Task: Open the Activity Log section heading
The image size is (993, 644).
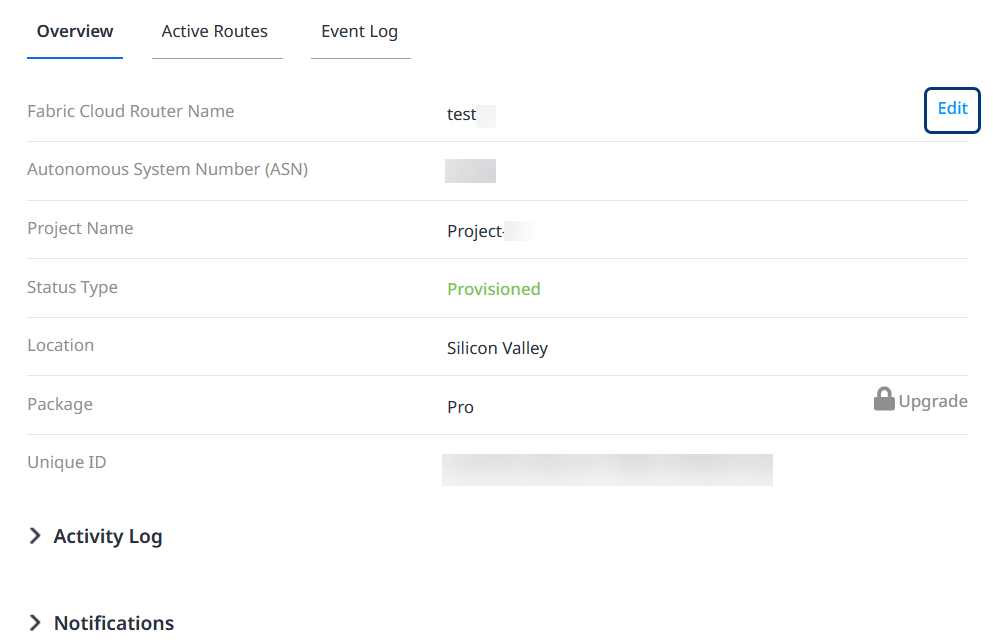Action: 108,536
